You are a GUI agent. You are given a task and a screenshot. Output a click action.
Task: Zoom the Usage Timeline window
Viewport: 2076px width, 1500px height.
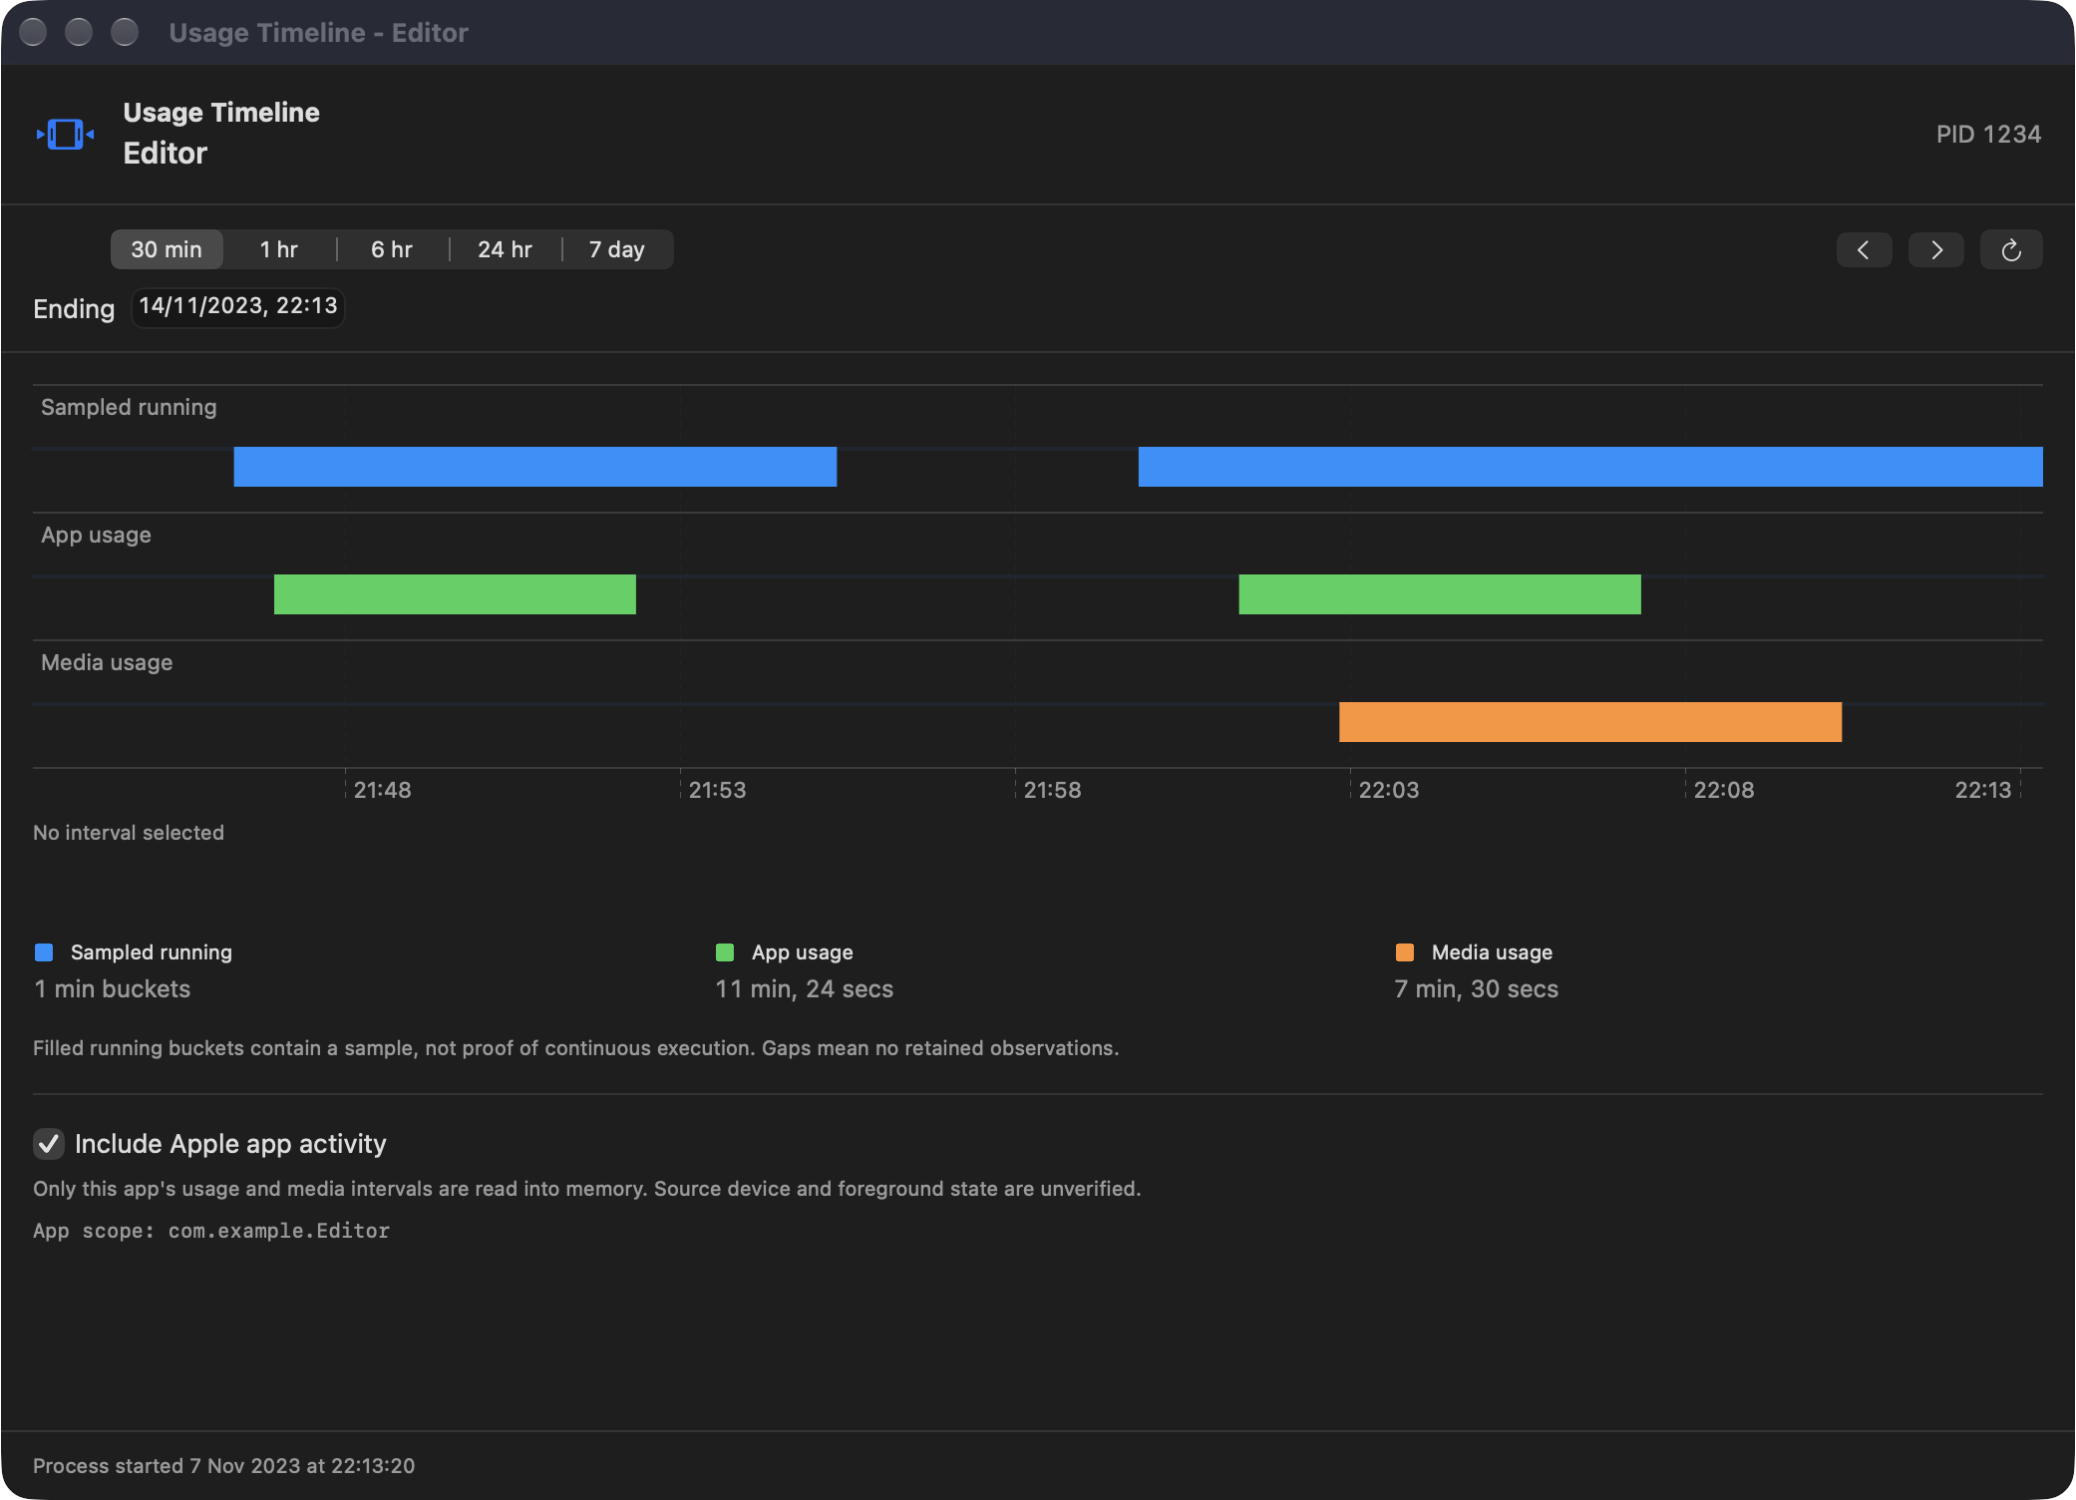pyautogui.click(x=125, y=32)
